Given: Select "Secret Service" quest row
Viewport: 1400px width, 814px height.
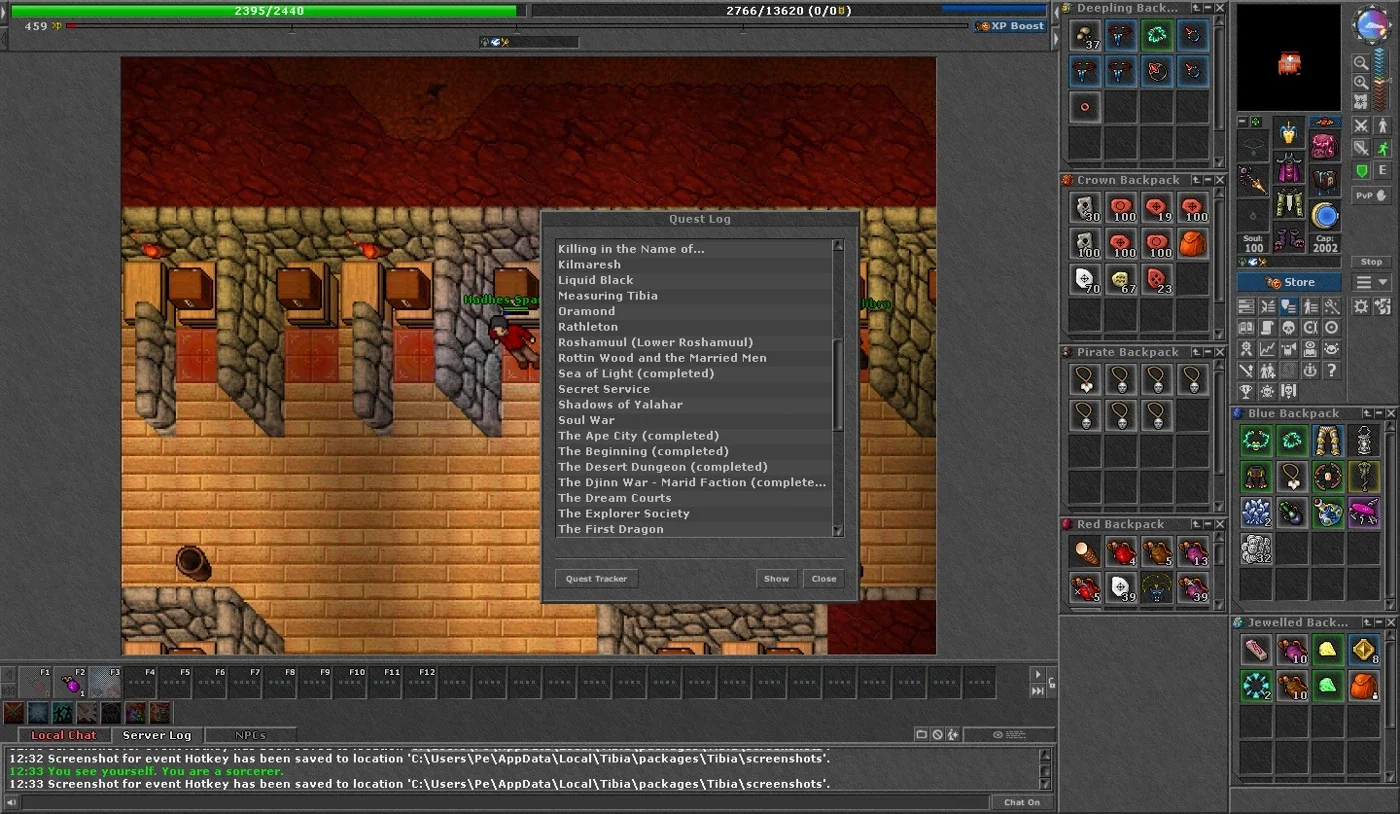Looking at the screenshot, I should pyautogui.click(x=694, y=389).
